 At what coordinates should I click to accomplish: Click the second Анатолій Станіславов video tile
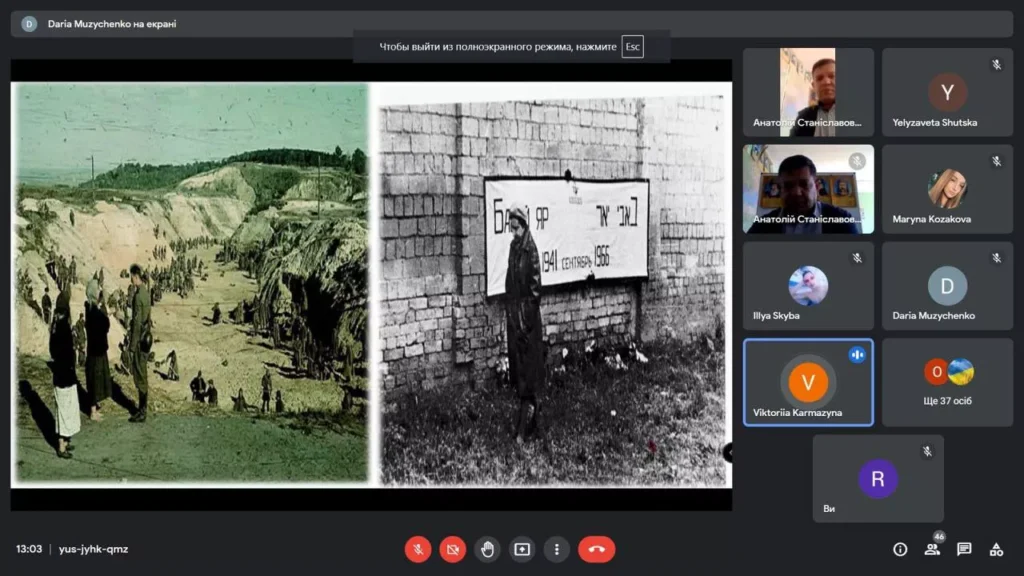click(x=808, y=189)
